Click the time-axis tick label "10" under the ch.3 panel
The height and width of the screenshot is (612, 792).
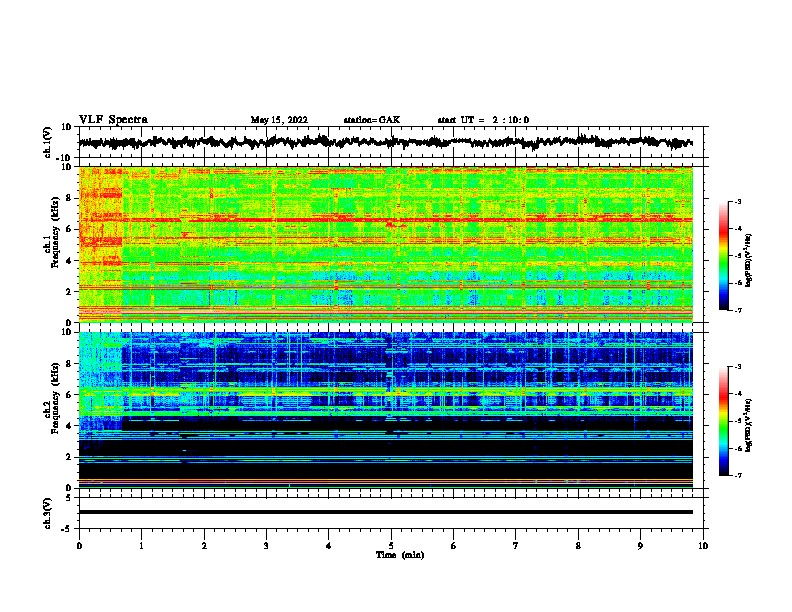[703, 546]
